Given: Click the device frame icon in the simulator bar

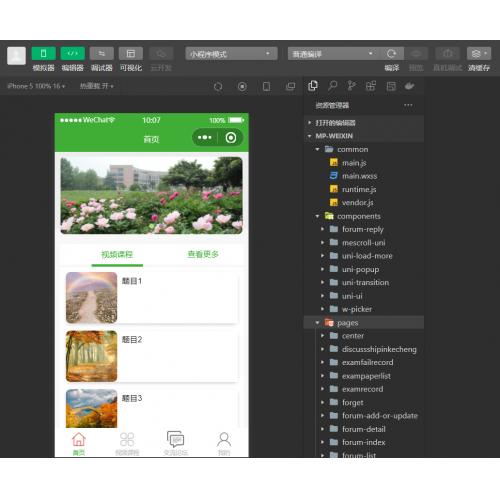Looking at the screenshot, I should [266, 87].
